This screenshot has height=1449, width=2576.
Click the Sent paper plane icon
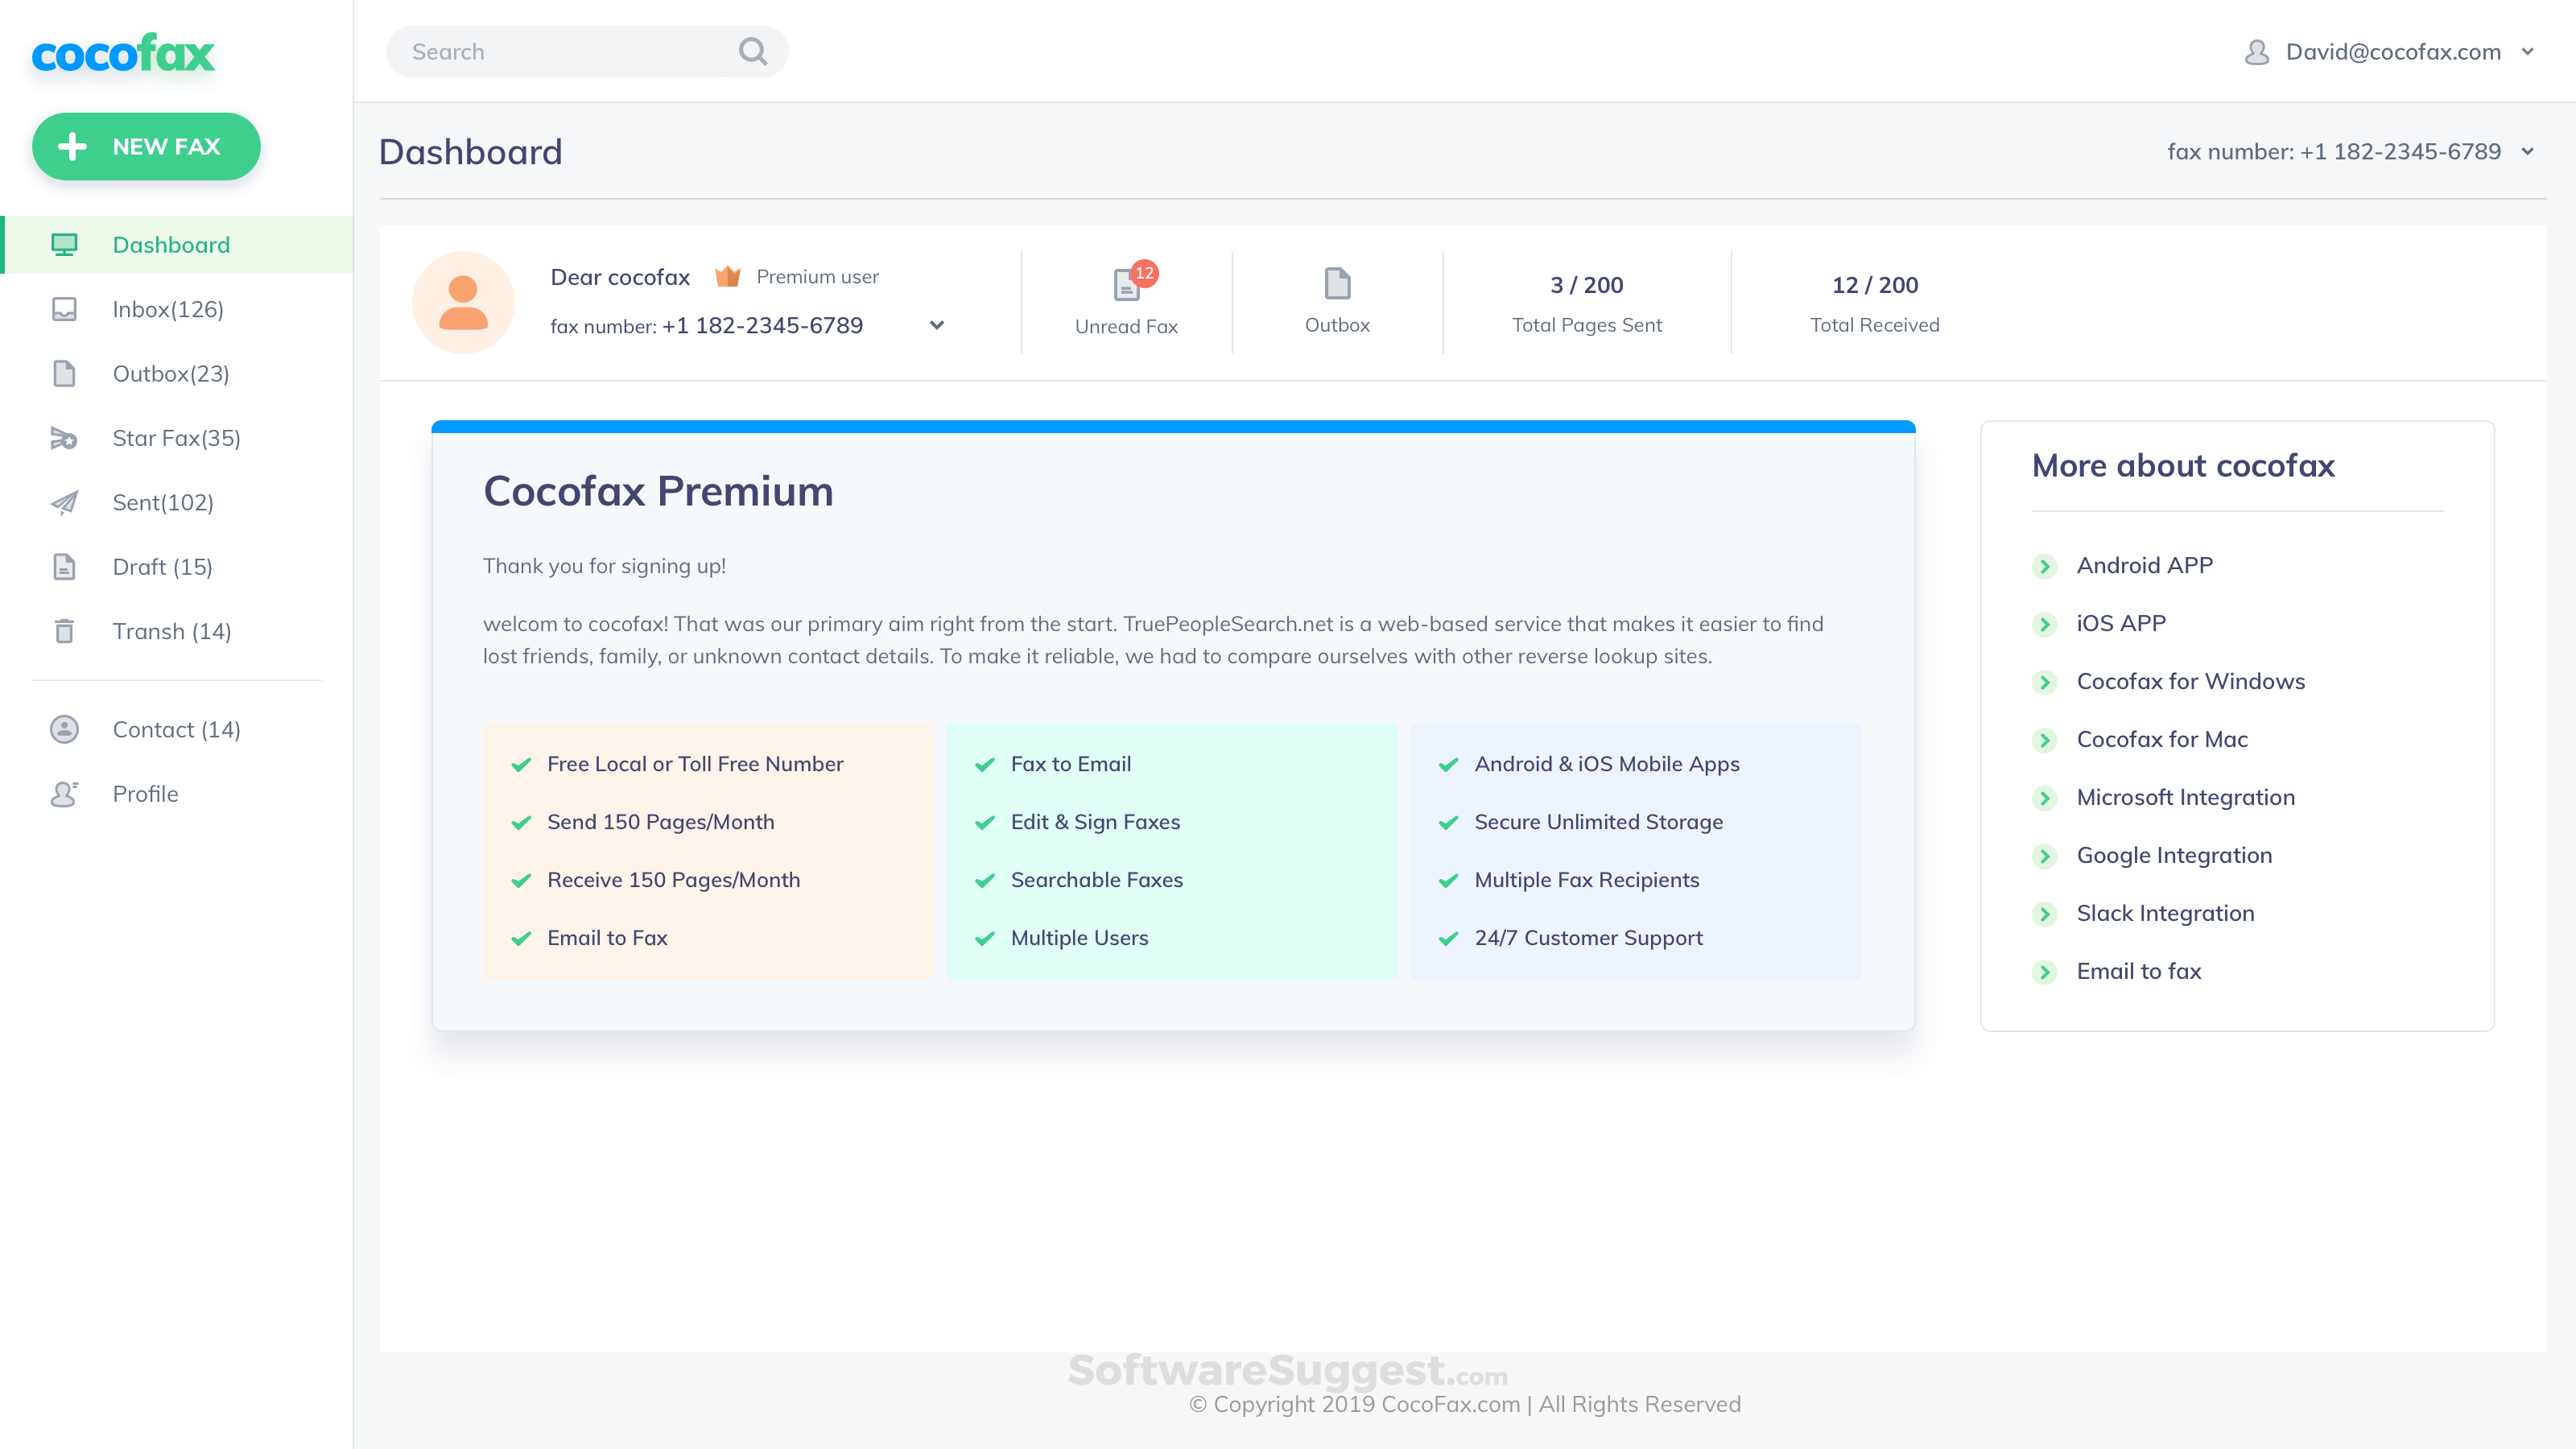(x=64, y=502)
